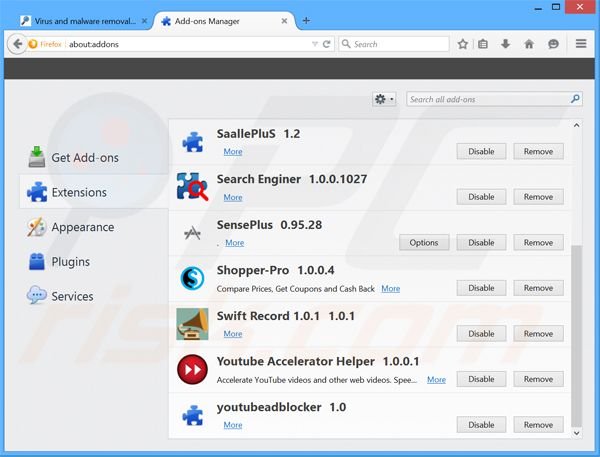Remove the Search Enginer extension
Viewport: 600px width, 457px height.
coord(538,197)
